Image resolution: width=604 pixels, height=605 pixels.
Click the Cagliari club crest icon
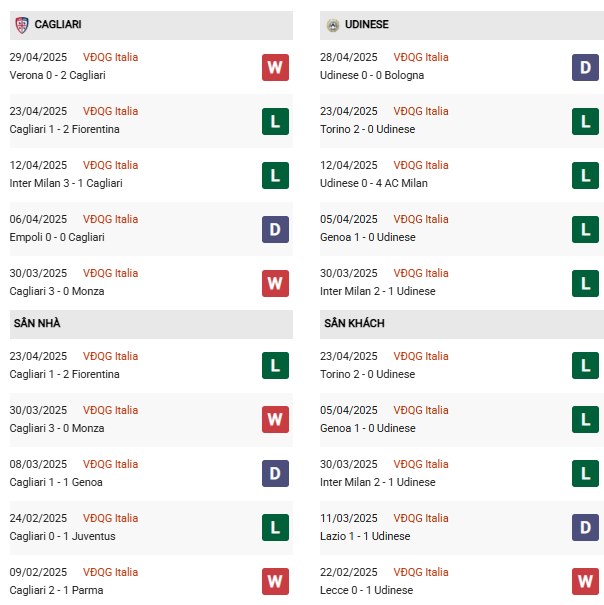point(22,25)
